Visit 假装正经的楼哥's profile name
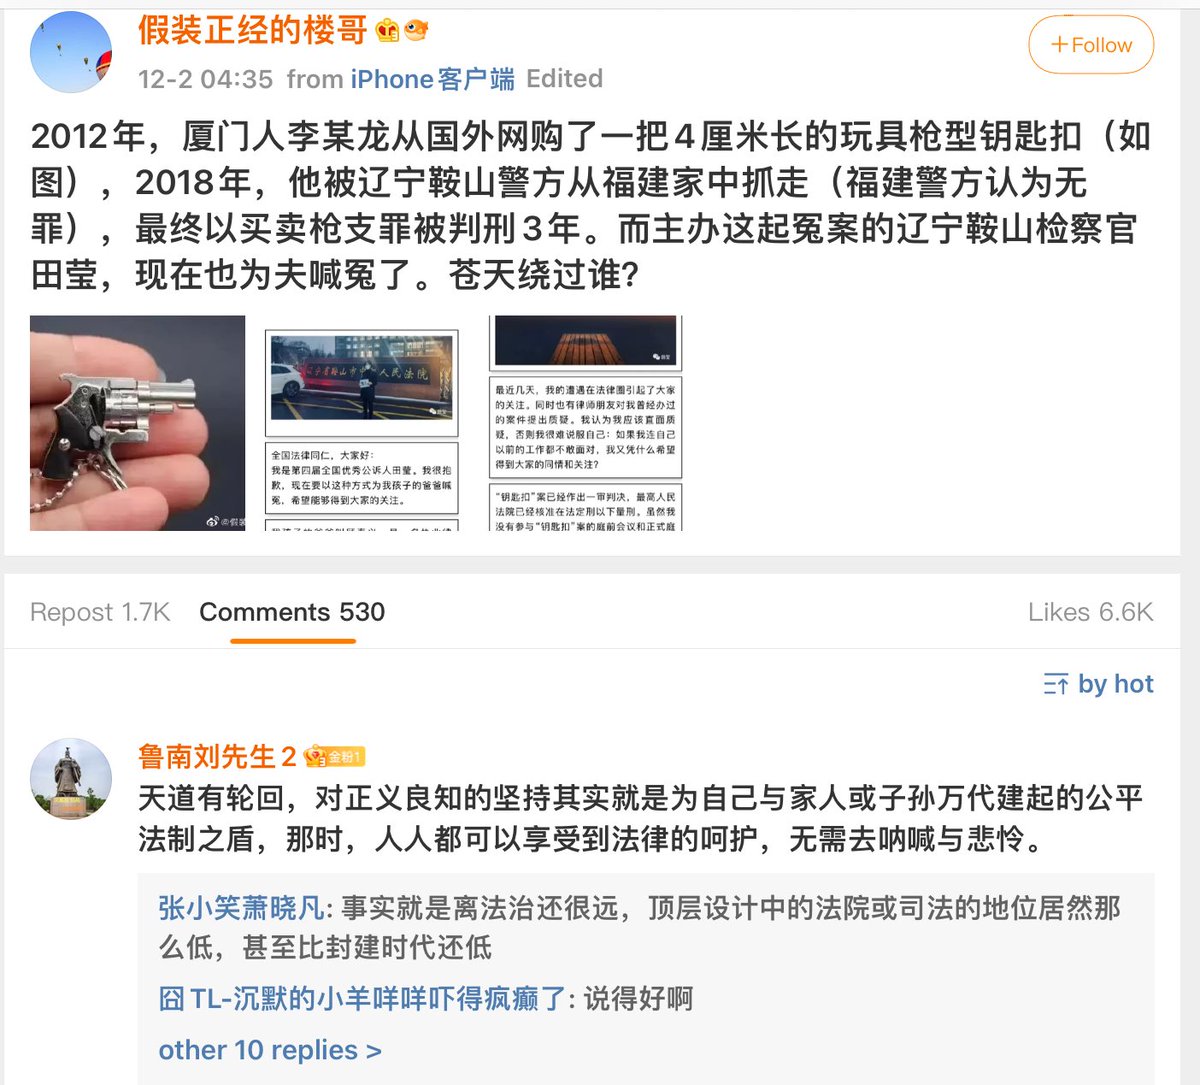Screen dimensions: 1200x1085 253,31
